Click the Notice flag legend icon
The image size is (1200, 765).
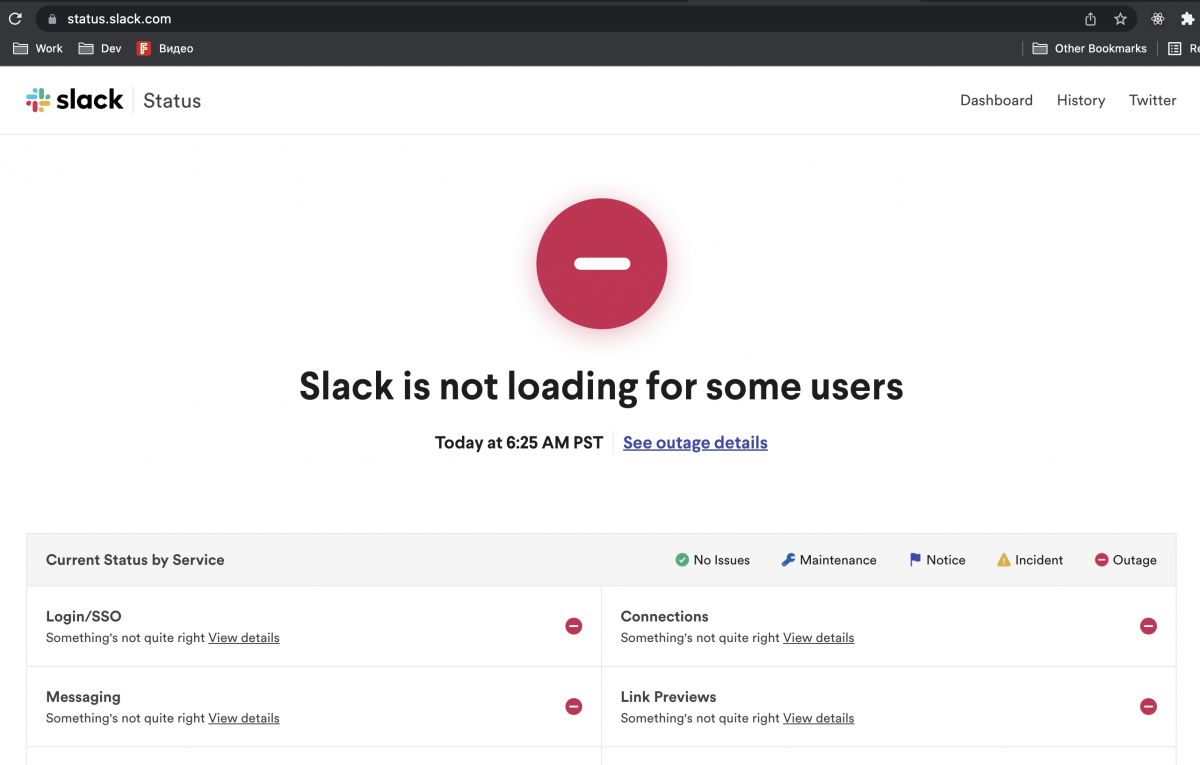pyautogui.click(x=915, y=560)
